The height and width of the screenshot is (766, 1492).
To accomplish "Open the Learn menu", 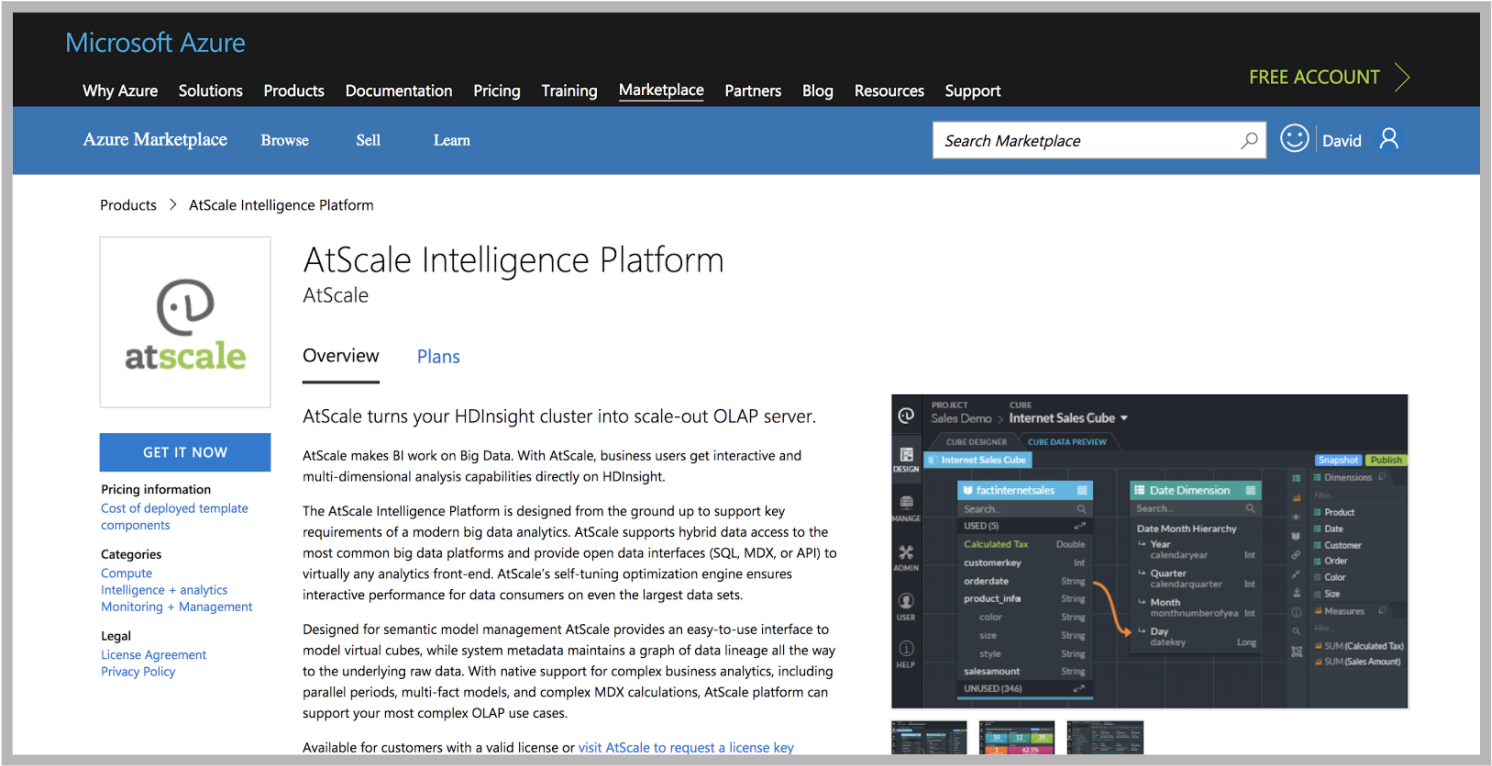I will pos(452,141).
